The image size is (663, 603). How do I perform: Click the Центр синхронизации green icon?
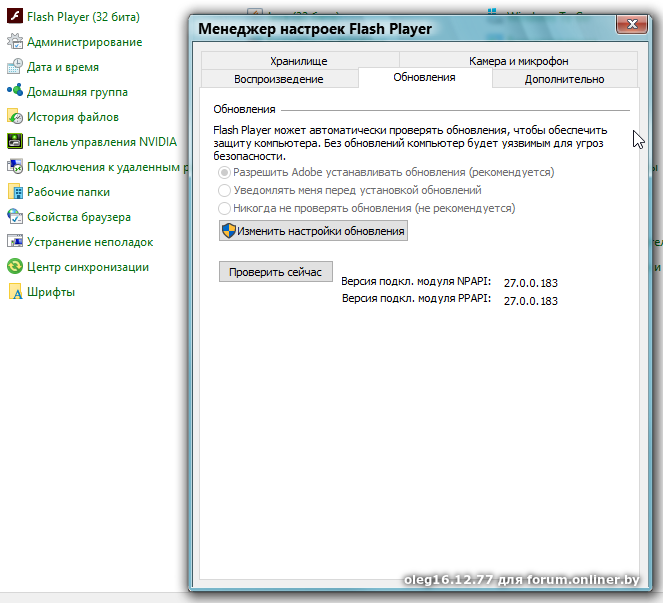15,266
